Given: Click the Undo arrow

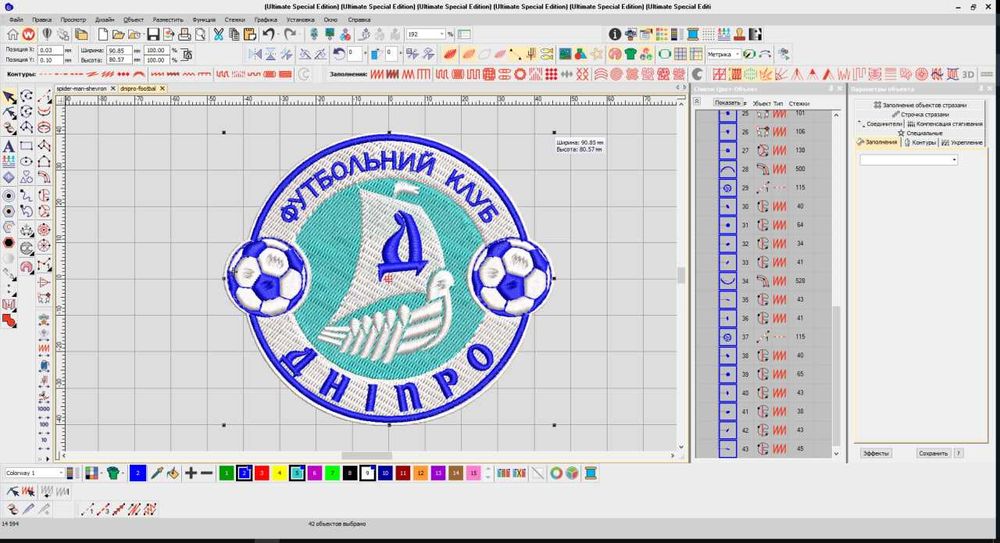Looking at the screenshot, I should (x=269, y=34).
